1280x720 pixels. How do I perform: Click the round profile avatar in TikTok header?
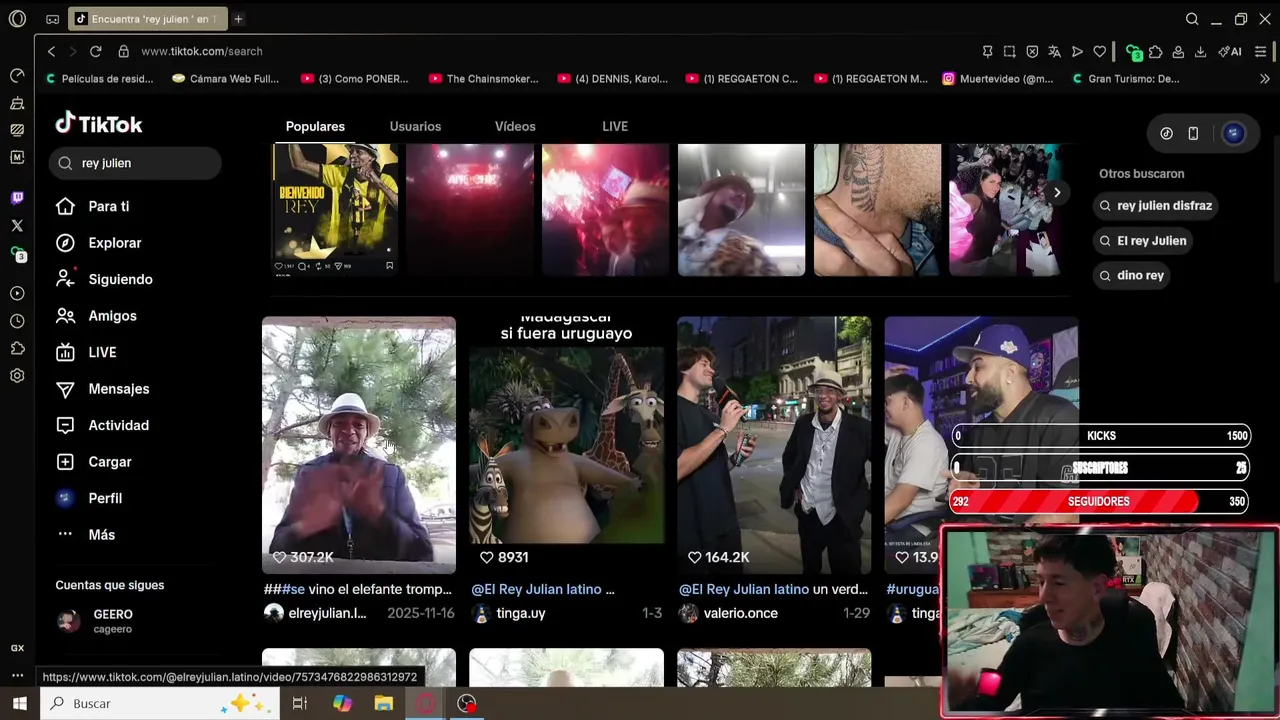[x=1234, y=133]
